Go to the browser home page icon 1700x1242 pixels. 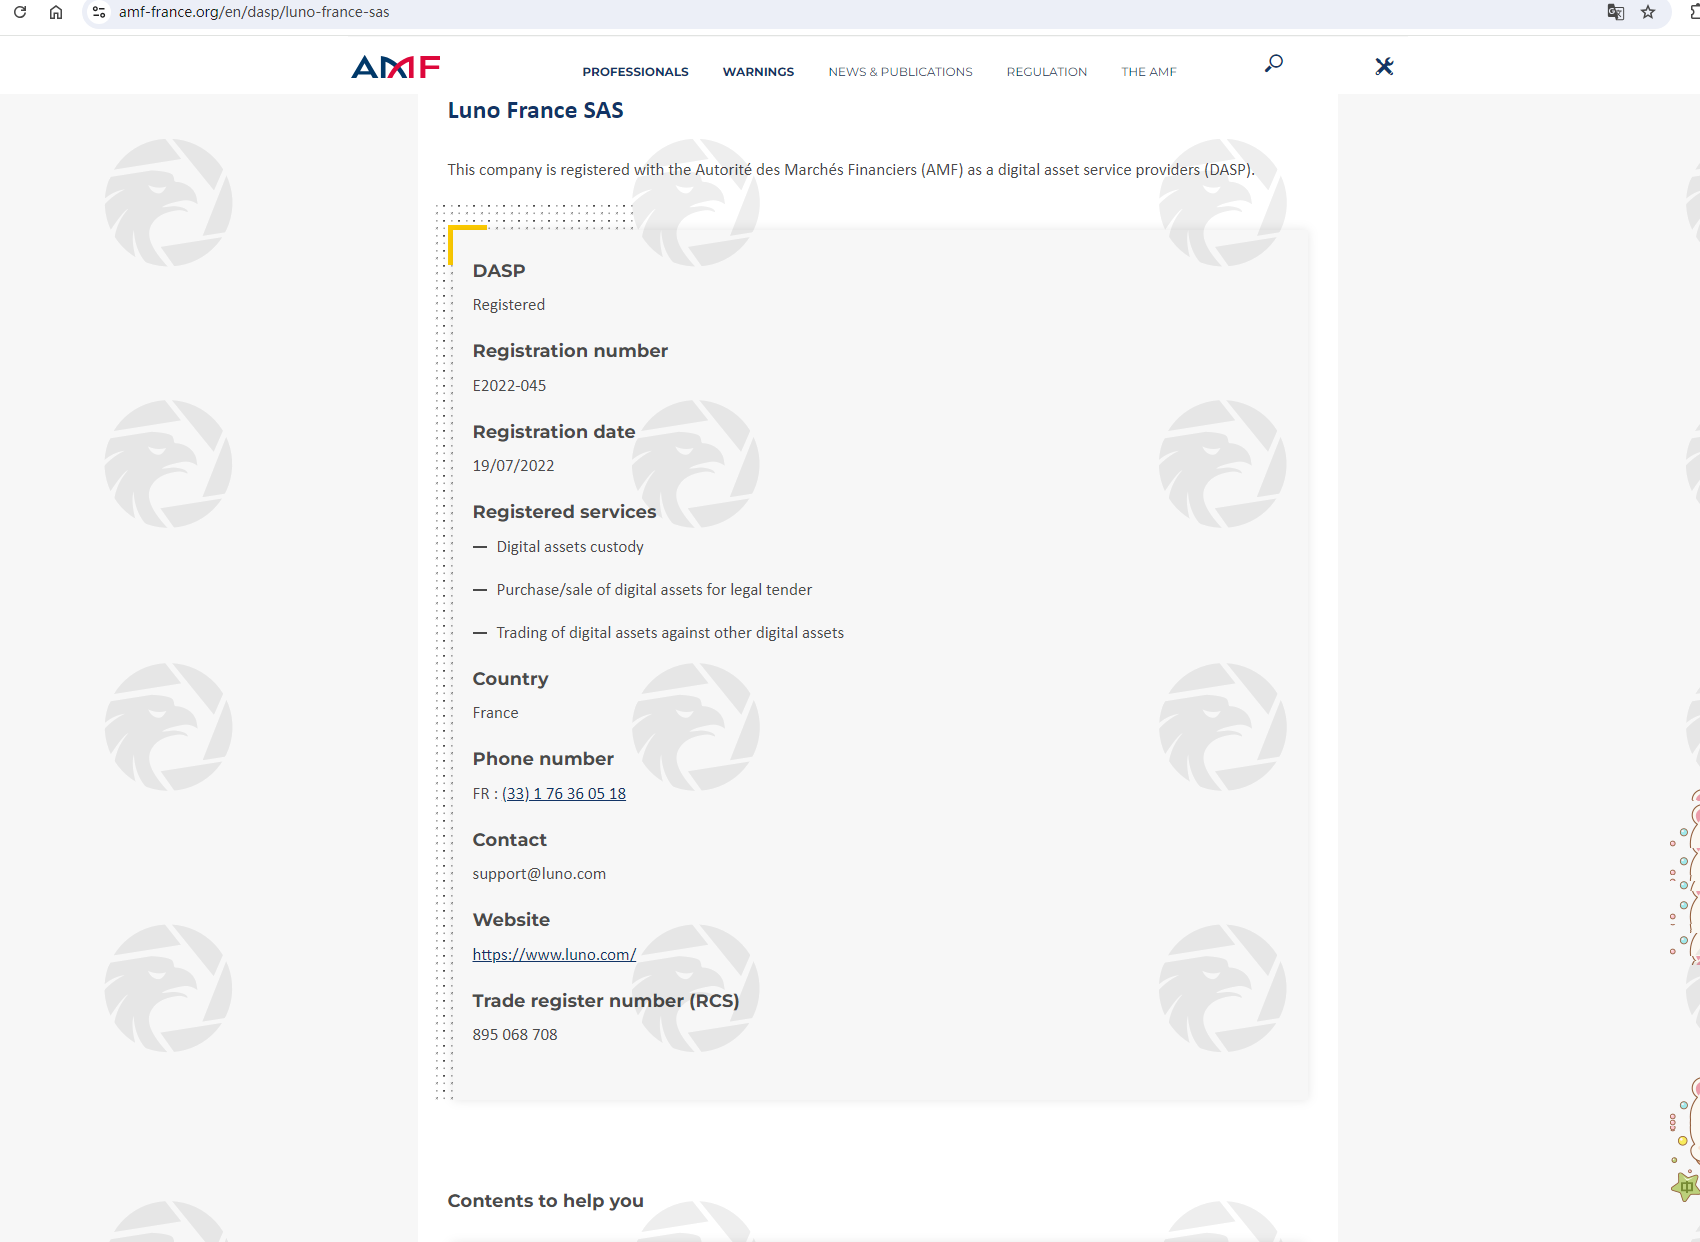[56, 12]
